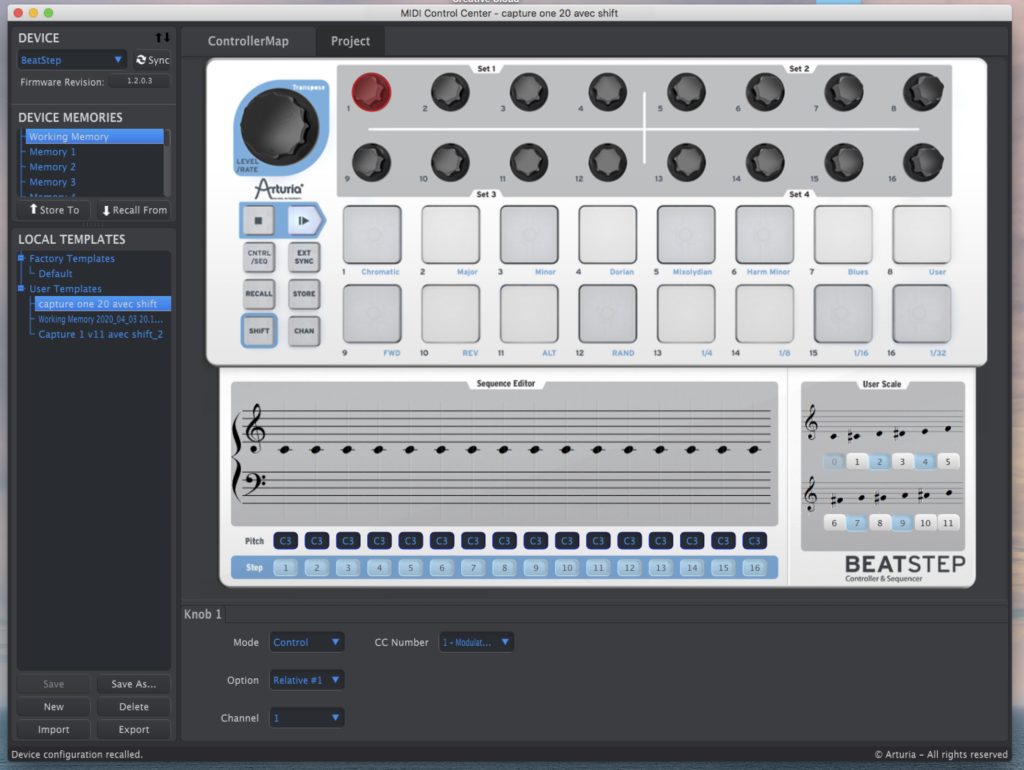Toggle sequencer step 13

(661, 568)
